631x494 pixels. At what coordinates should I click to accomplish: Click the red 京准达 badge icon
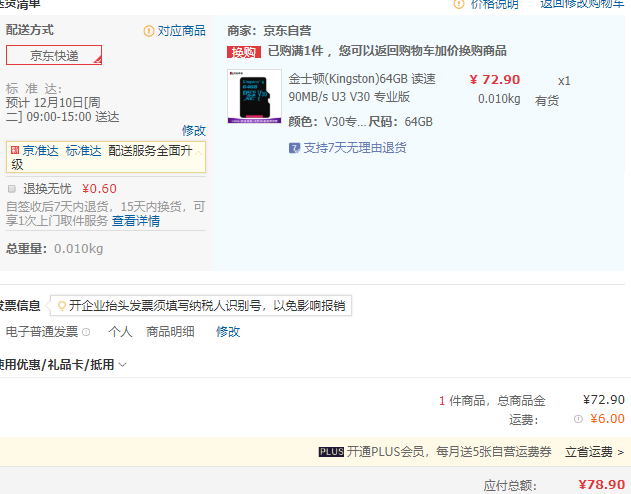coord(15,150)
